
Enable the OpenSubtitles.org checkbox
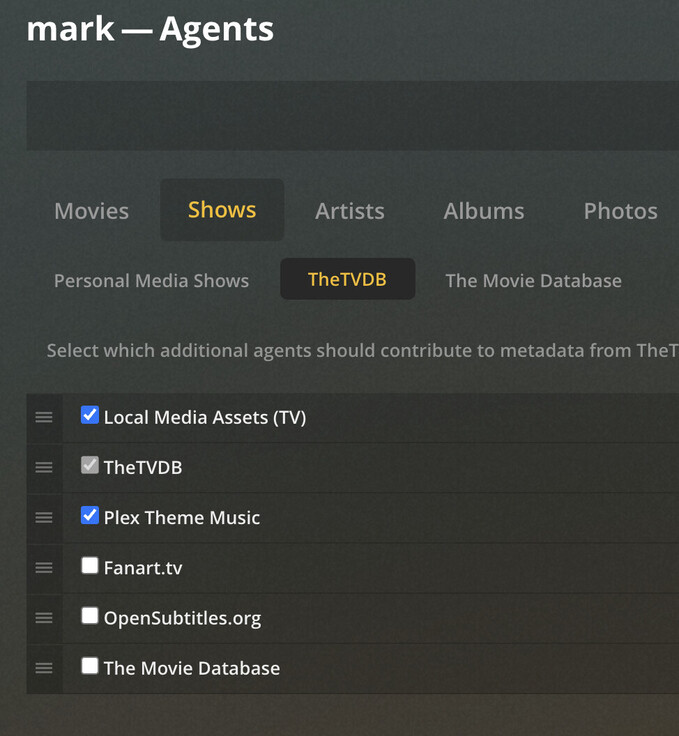[90, 615]
